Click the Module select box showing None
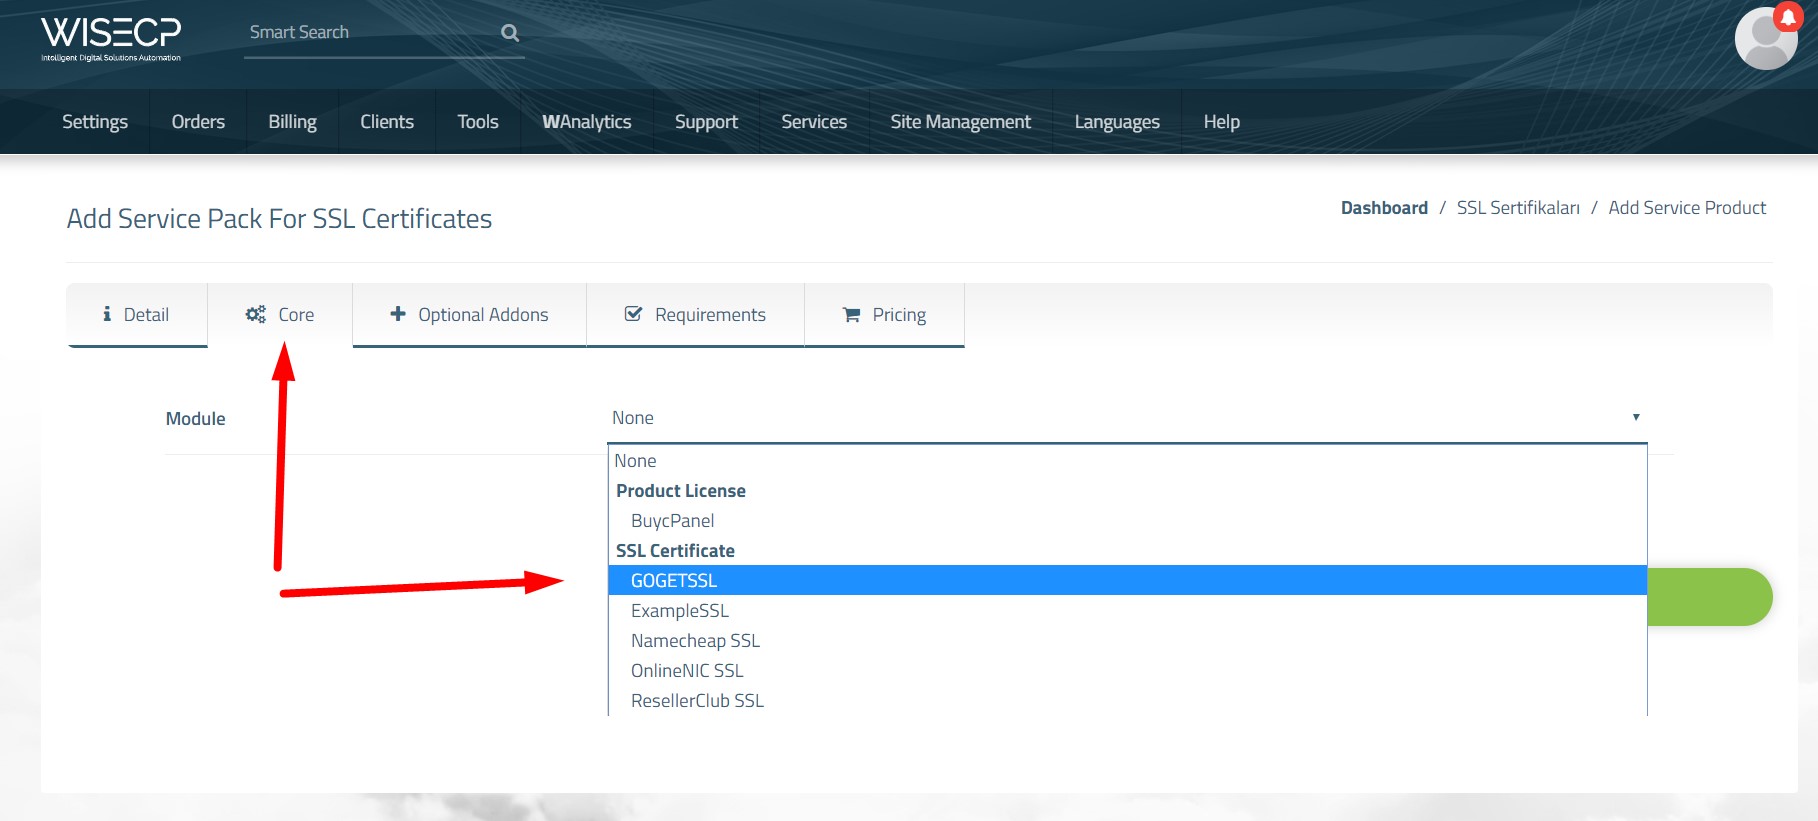 click(x=1127, y=418)
